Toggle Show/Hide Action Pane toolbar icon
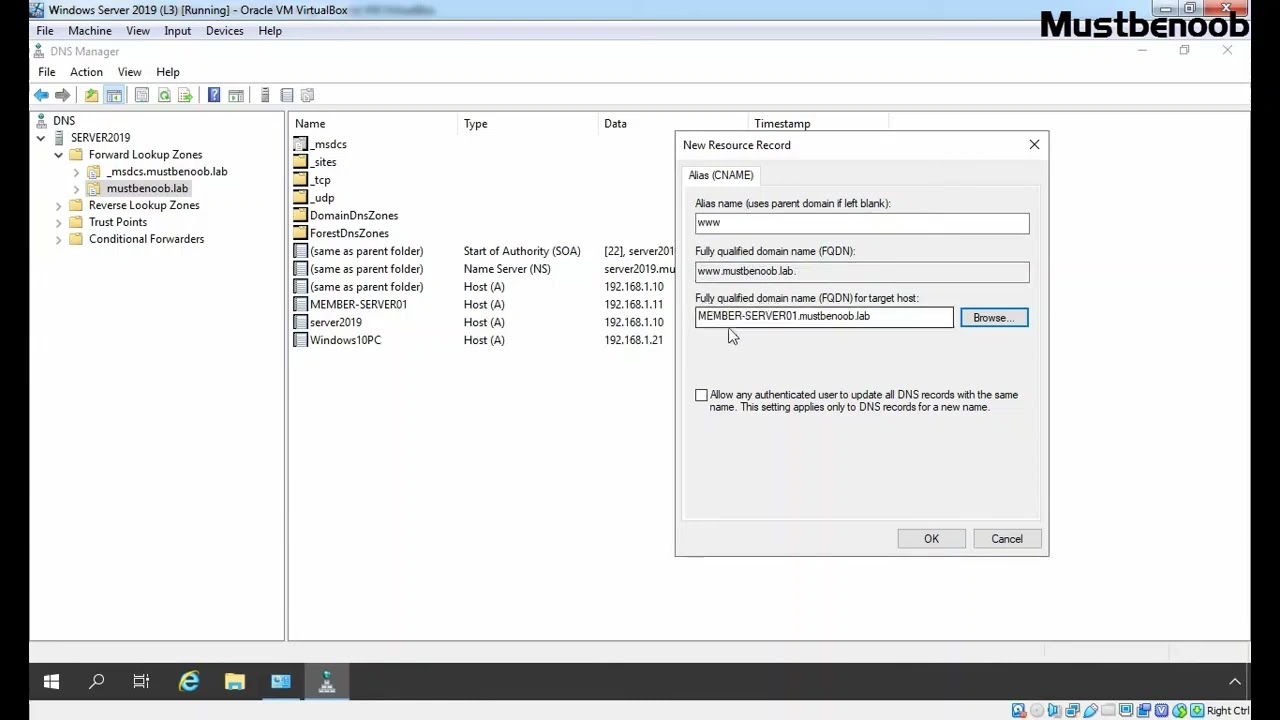Screen dimensions: 1280x720 (x=236, y=95)
